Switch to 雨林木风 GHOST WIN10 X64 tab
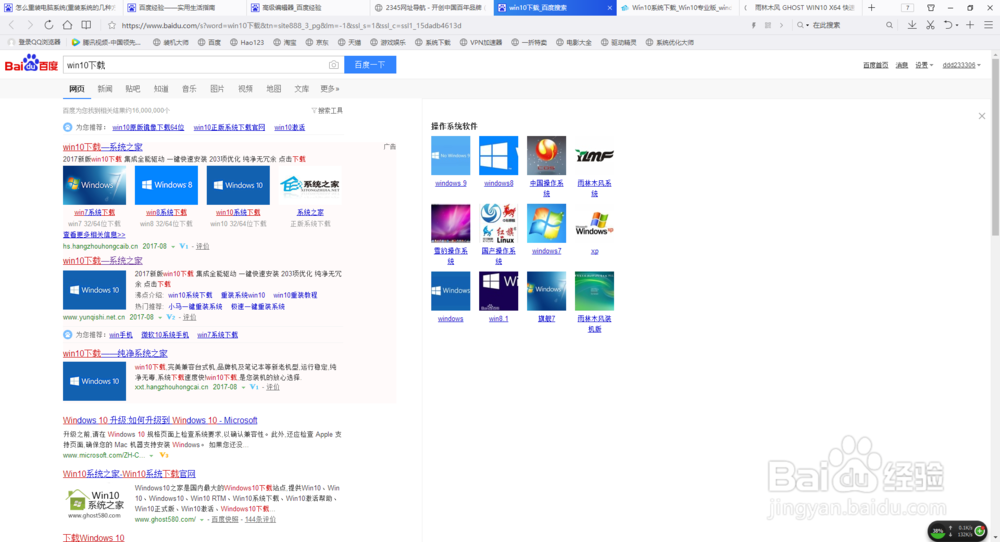 tap(800, 8)
